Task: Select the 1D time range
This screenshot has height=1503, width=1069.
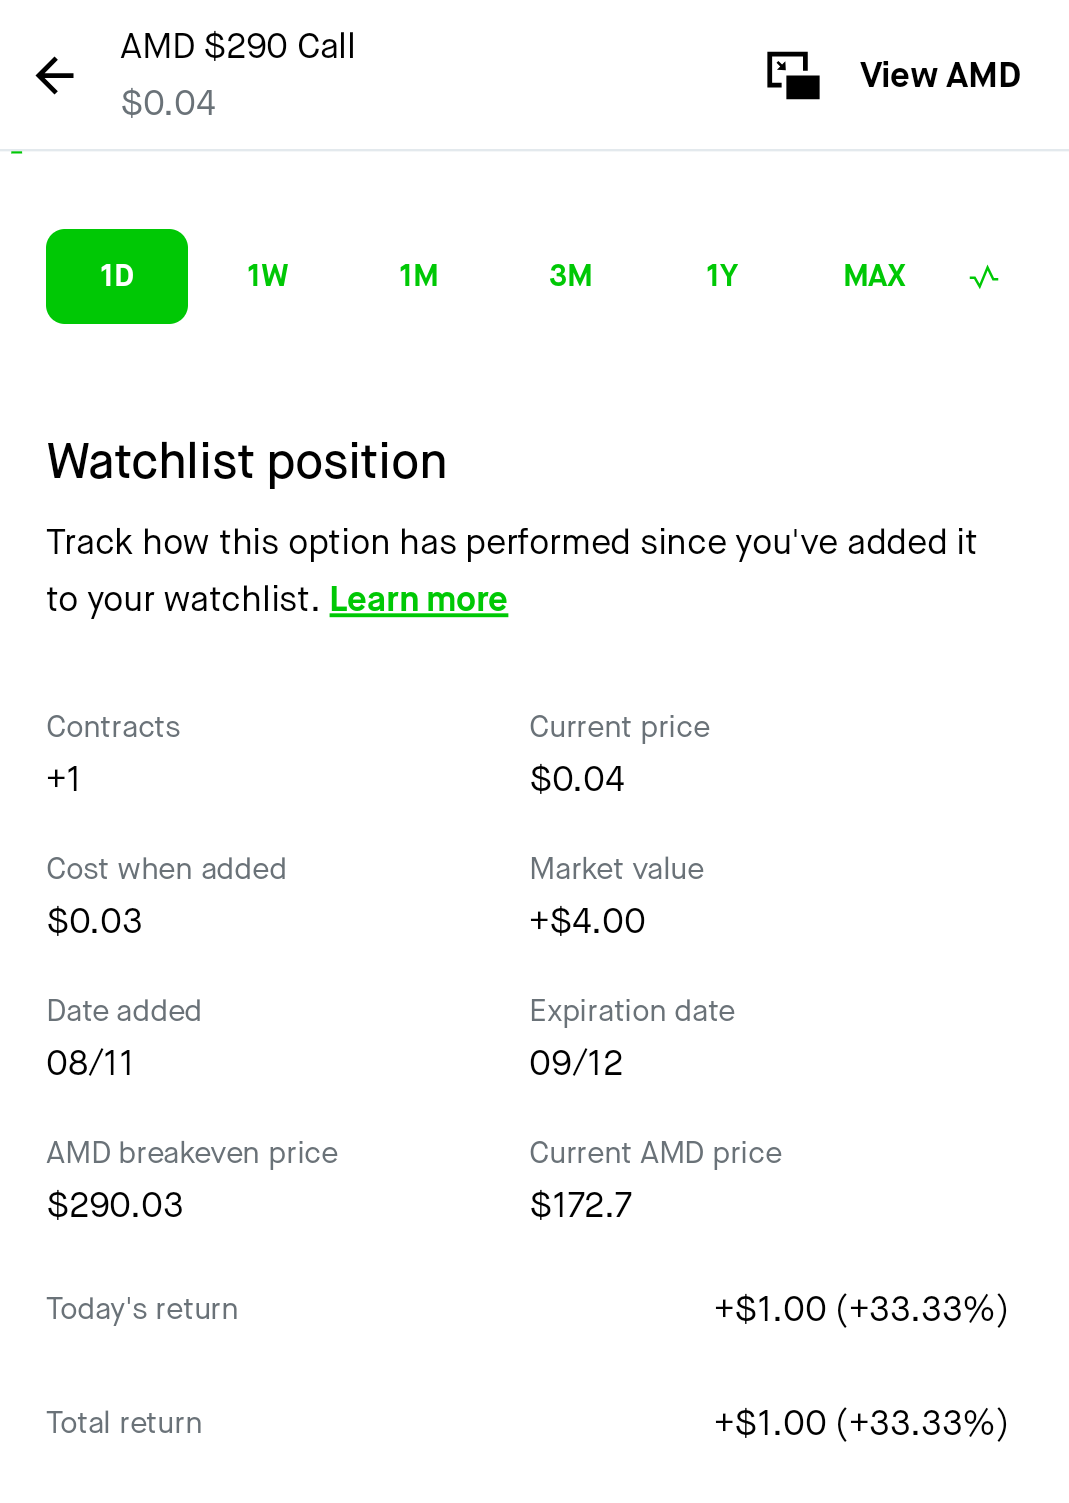Action: click(x=117, y=276)
